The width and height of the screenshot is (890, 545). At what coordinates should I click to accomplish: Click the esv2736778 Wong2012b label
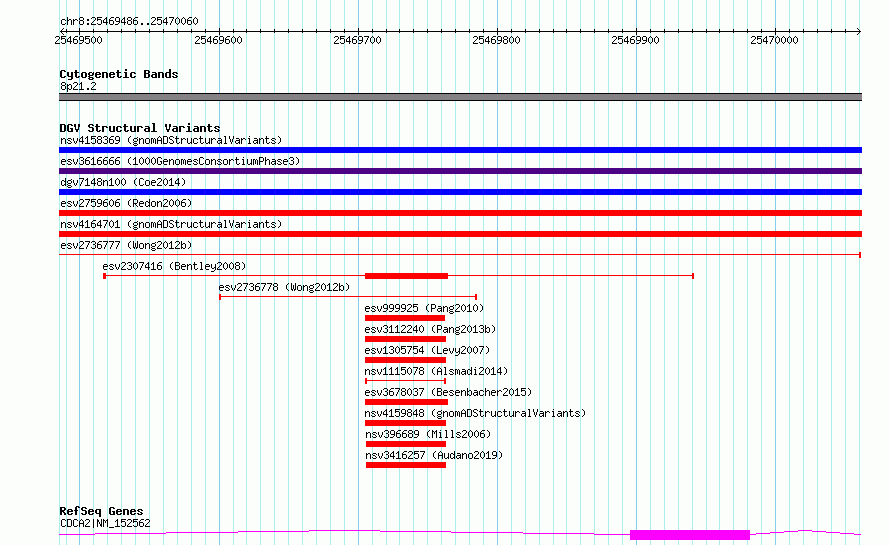tap(284, 287)
